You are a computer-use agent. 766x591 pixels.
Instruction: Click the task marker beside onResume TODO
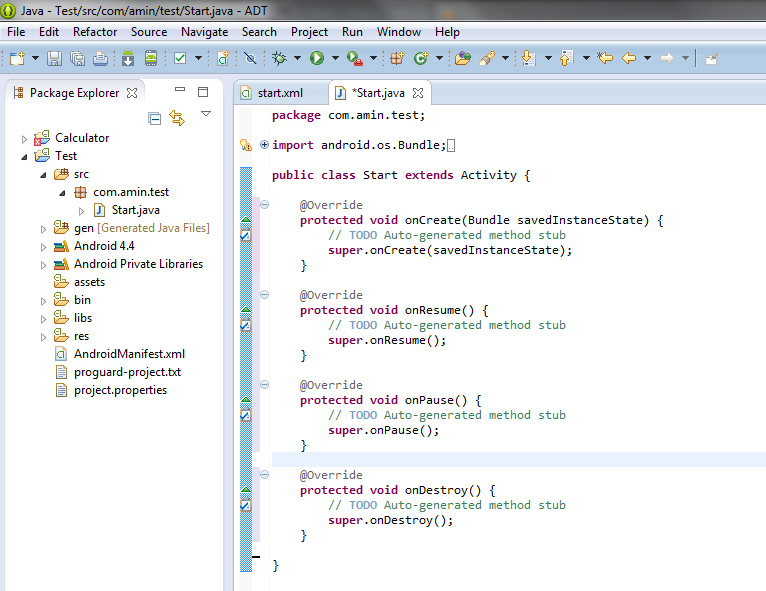tap(246, 325)
